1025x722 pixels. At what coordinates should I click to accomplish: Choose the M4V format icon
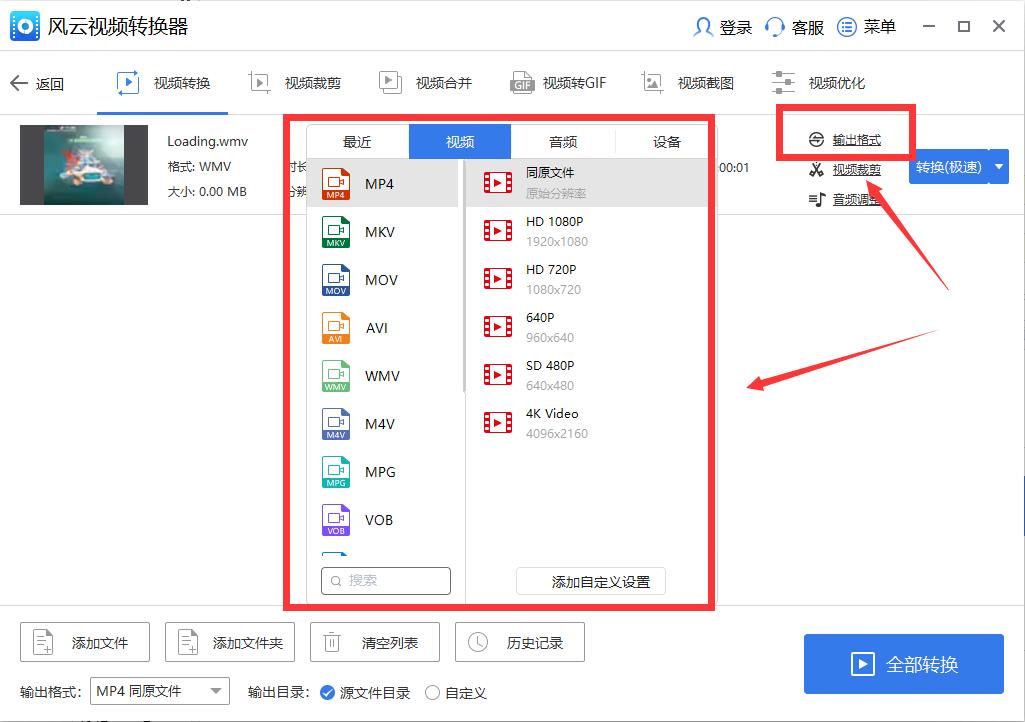[336, 424]
